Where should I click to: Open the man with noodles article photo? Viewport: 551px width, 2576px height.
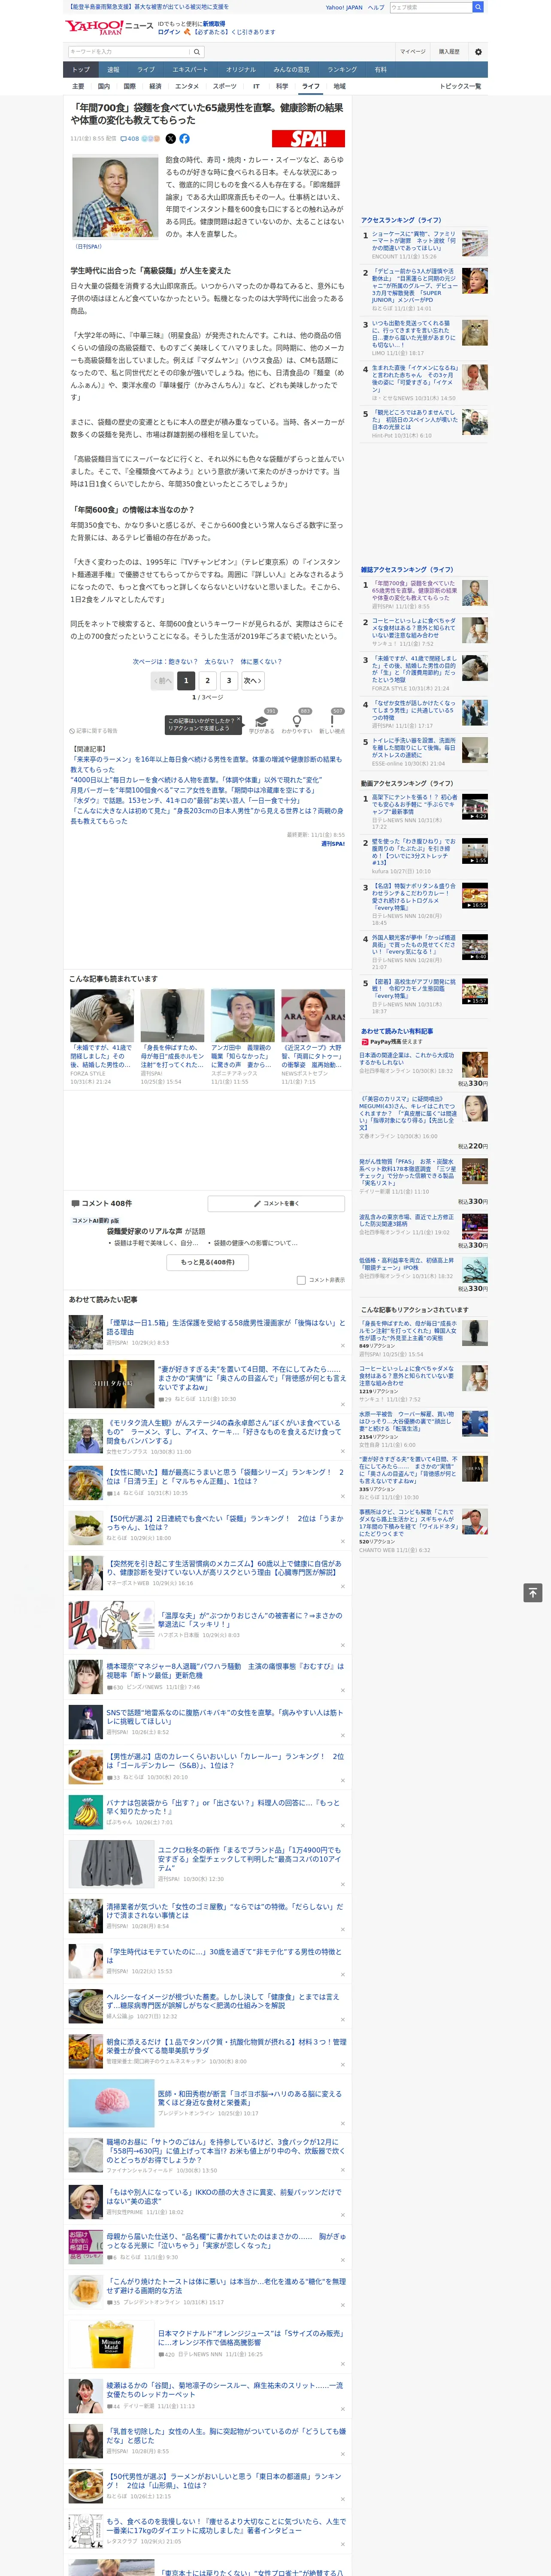[x=115, y=197]
